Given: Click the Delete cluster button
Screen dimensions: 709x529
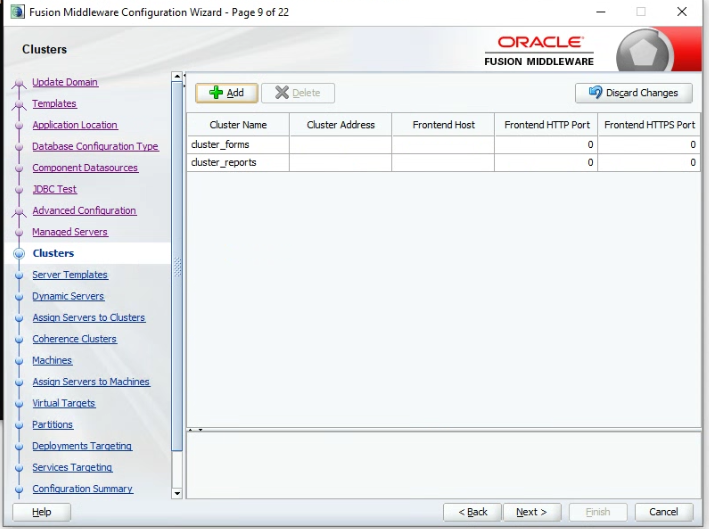Looking at the screenshot, I should pyautogui.click(x=298, y=93).
